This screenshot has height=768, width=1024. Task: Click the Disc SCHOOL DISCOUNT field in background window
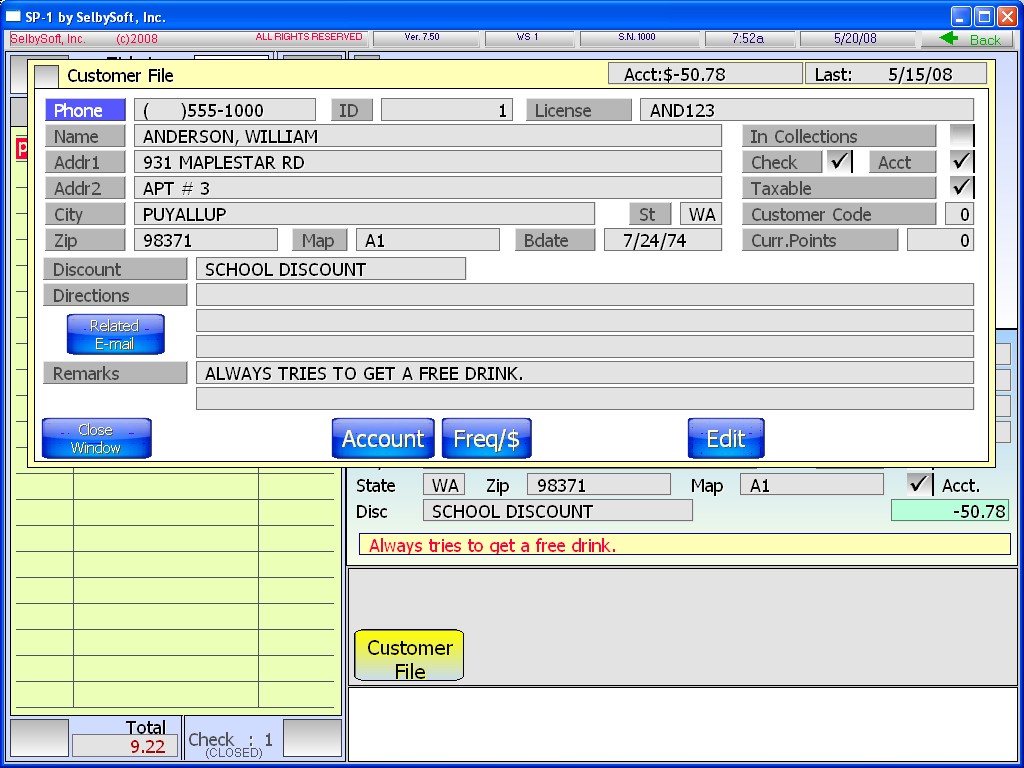[x=558, y=511]
